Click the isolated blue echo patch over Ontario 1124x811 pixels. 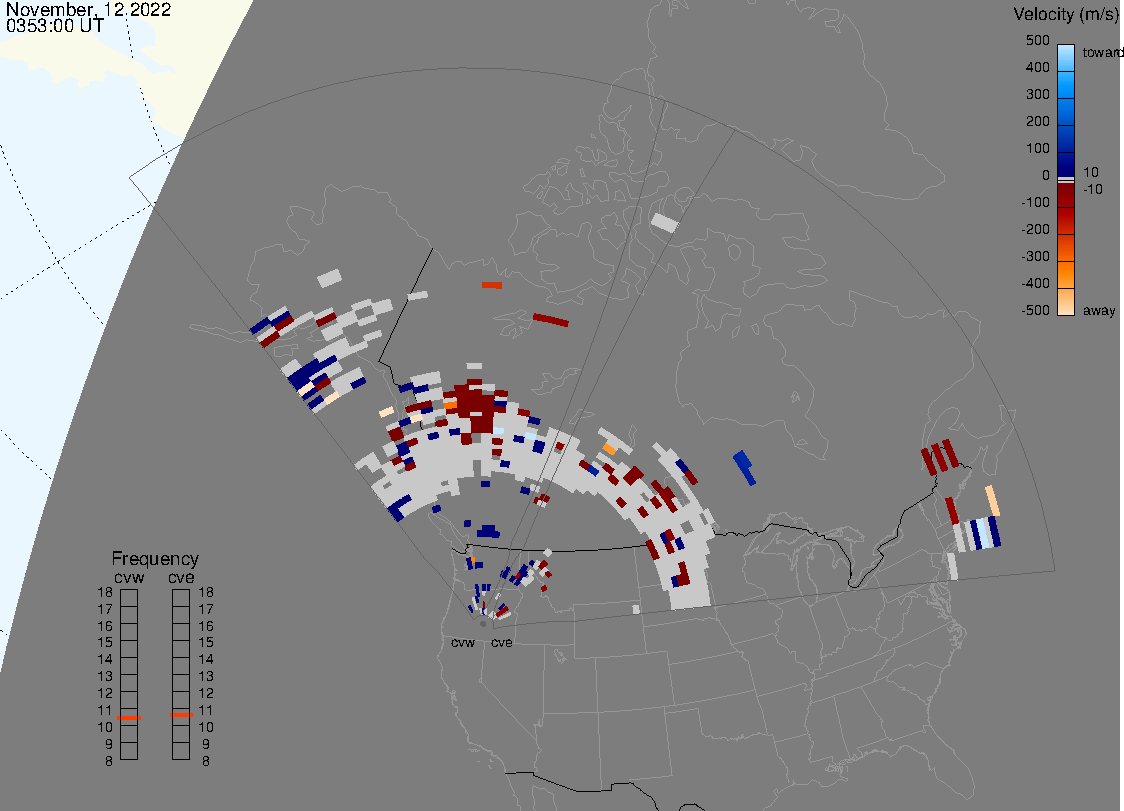[x=744, y=468]
